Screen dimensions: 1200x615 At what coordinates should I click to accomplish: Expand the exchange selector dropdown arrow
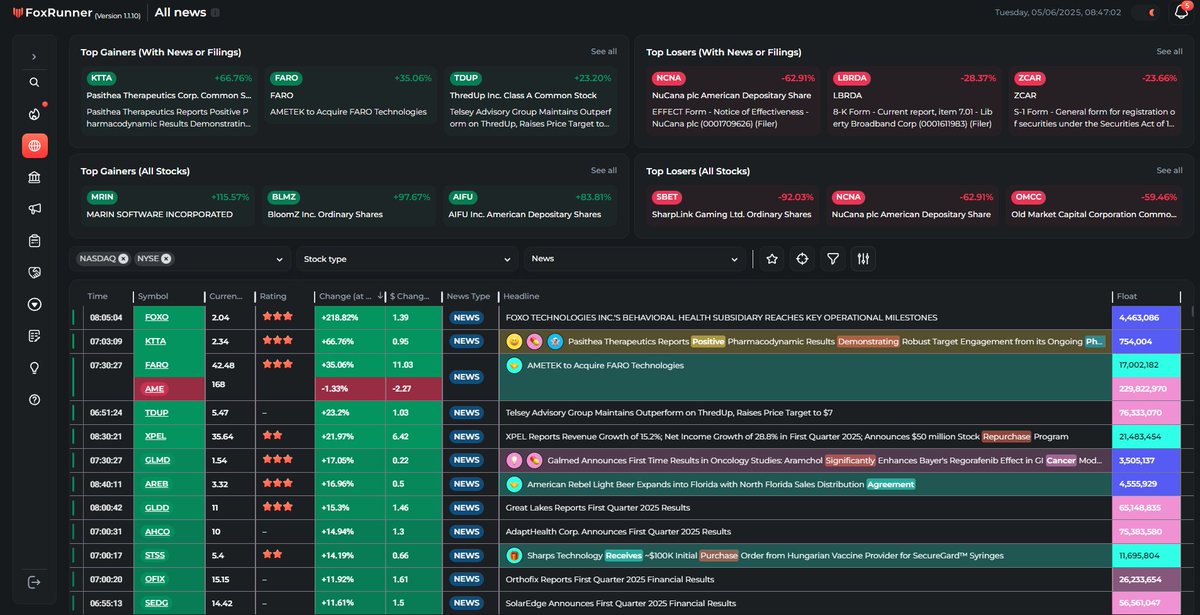click(x=278, y=259)
